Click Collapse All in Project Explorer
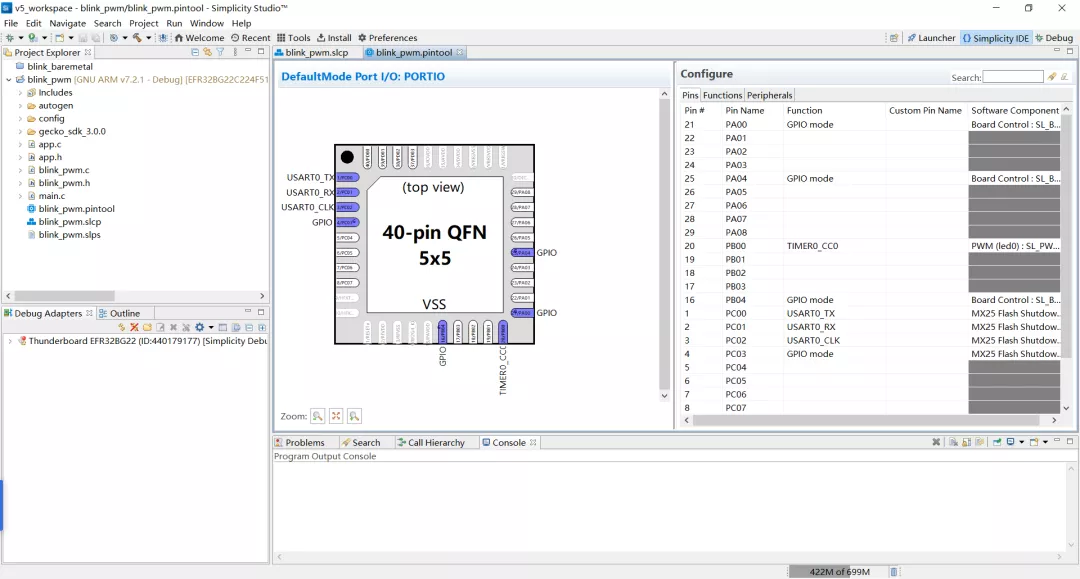1080x579 pixels. (x=195, y=52)
